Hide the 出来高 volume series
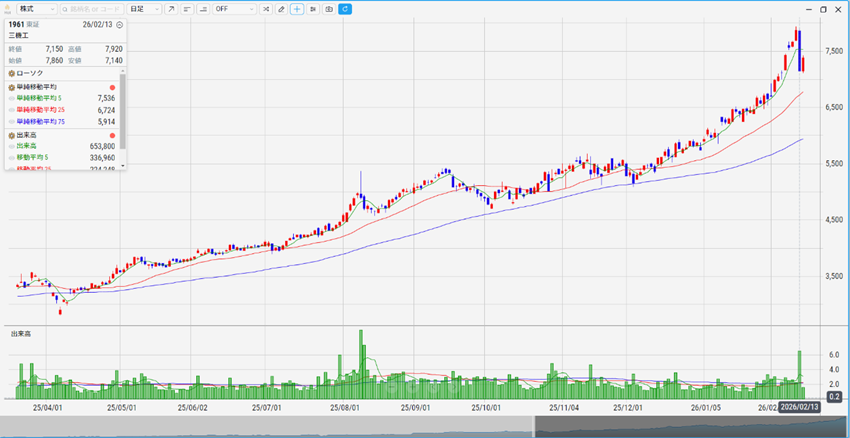 tap(12, 146)
